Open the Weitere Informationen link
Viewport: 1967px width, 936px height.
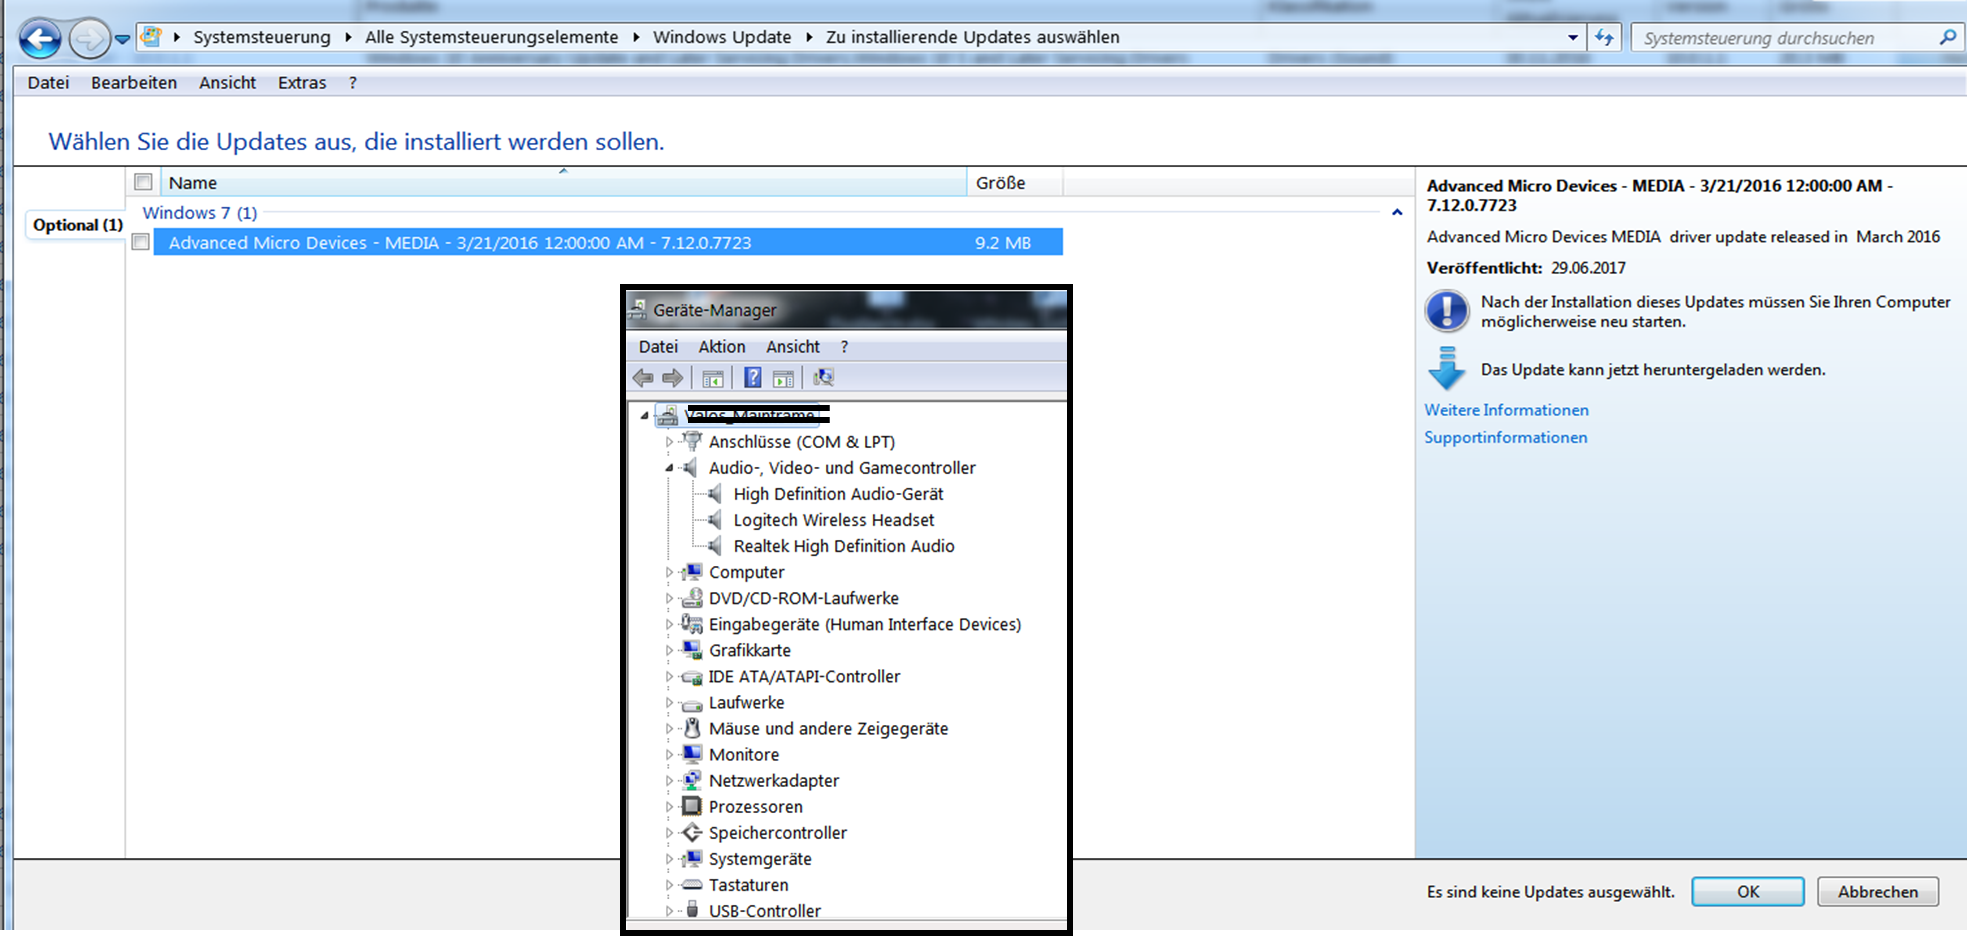[x=1506, y=410]
